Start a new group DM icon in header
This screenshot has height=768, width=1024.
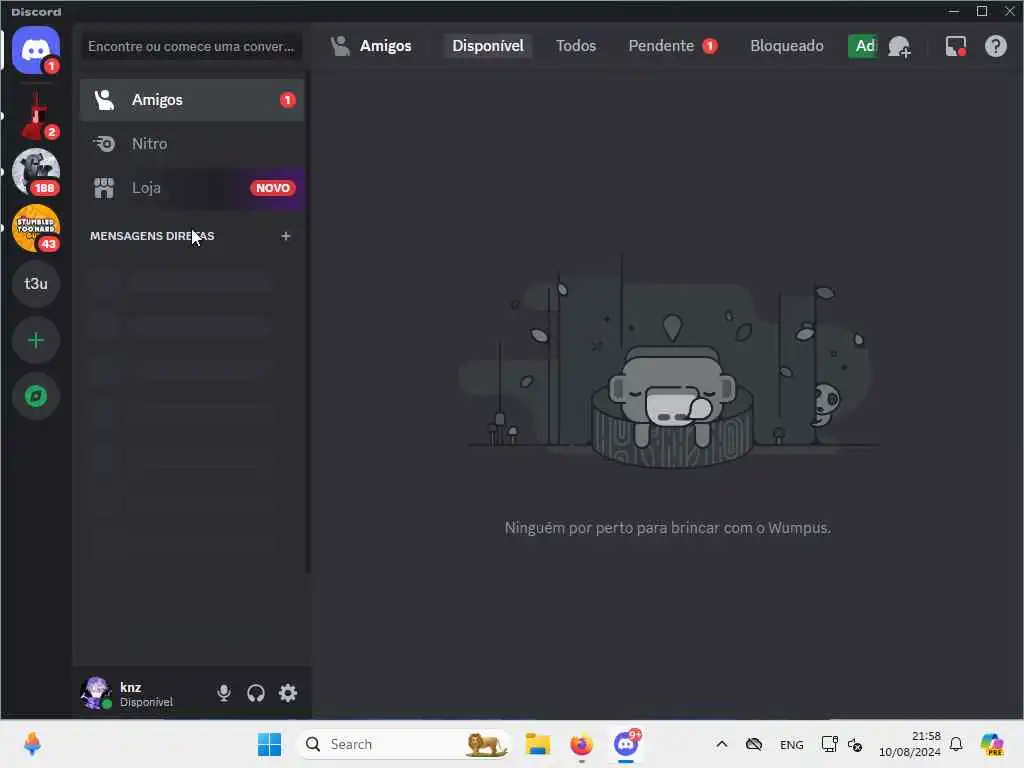pyautogui.click(x=899, y=46)
